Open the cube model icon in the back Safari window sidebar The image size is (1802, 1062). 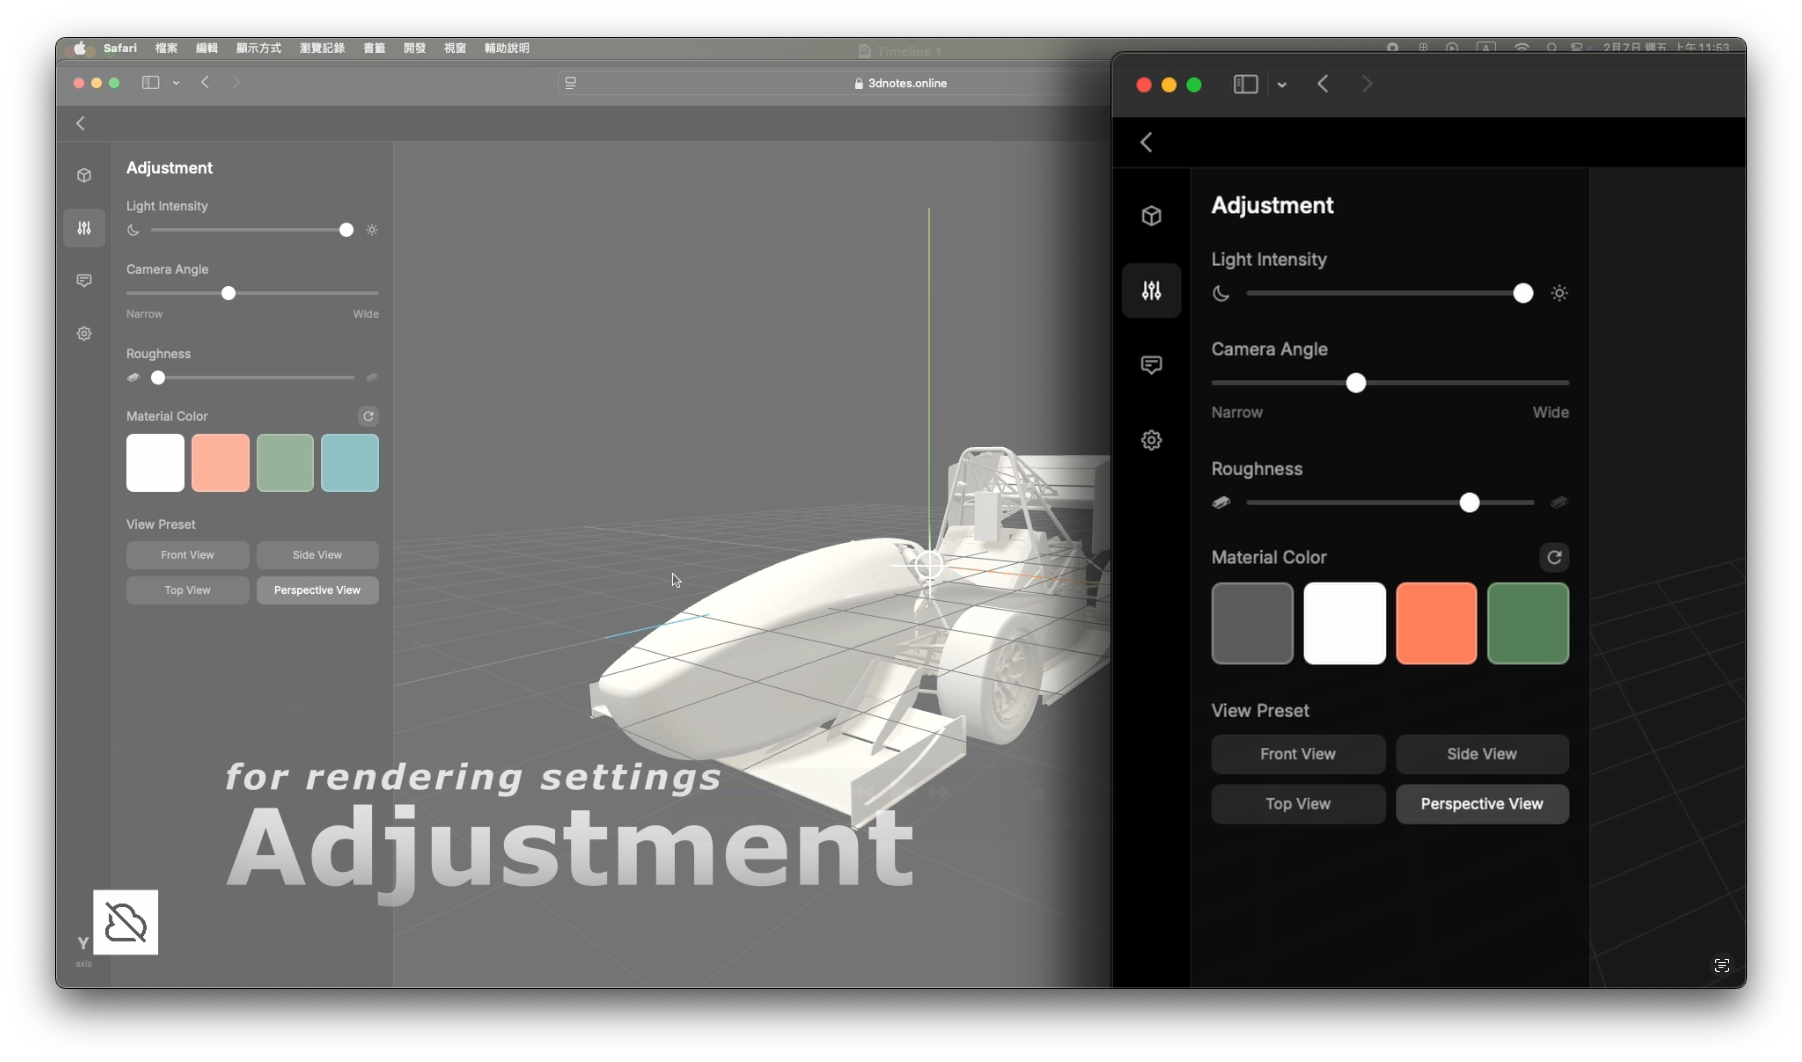[84, 175]
